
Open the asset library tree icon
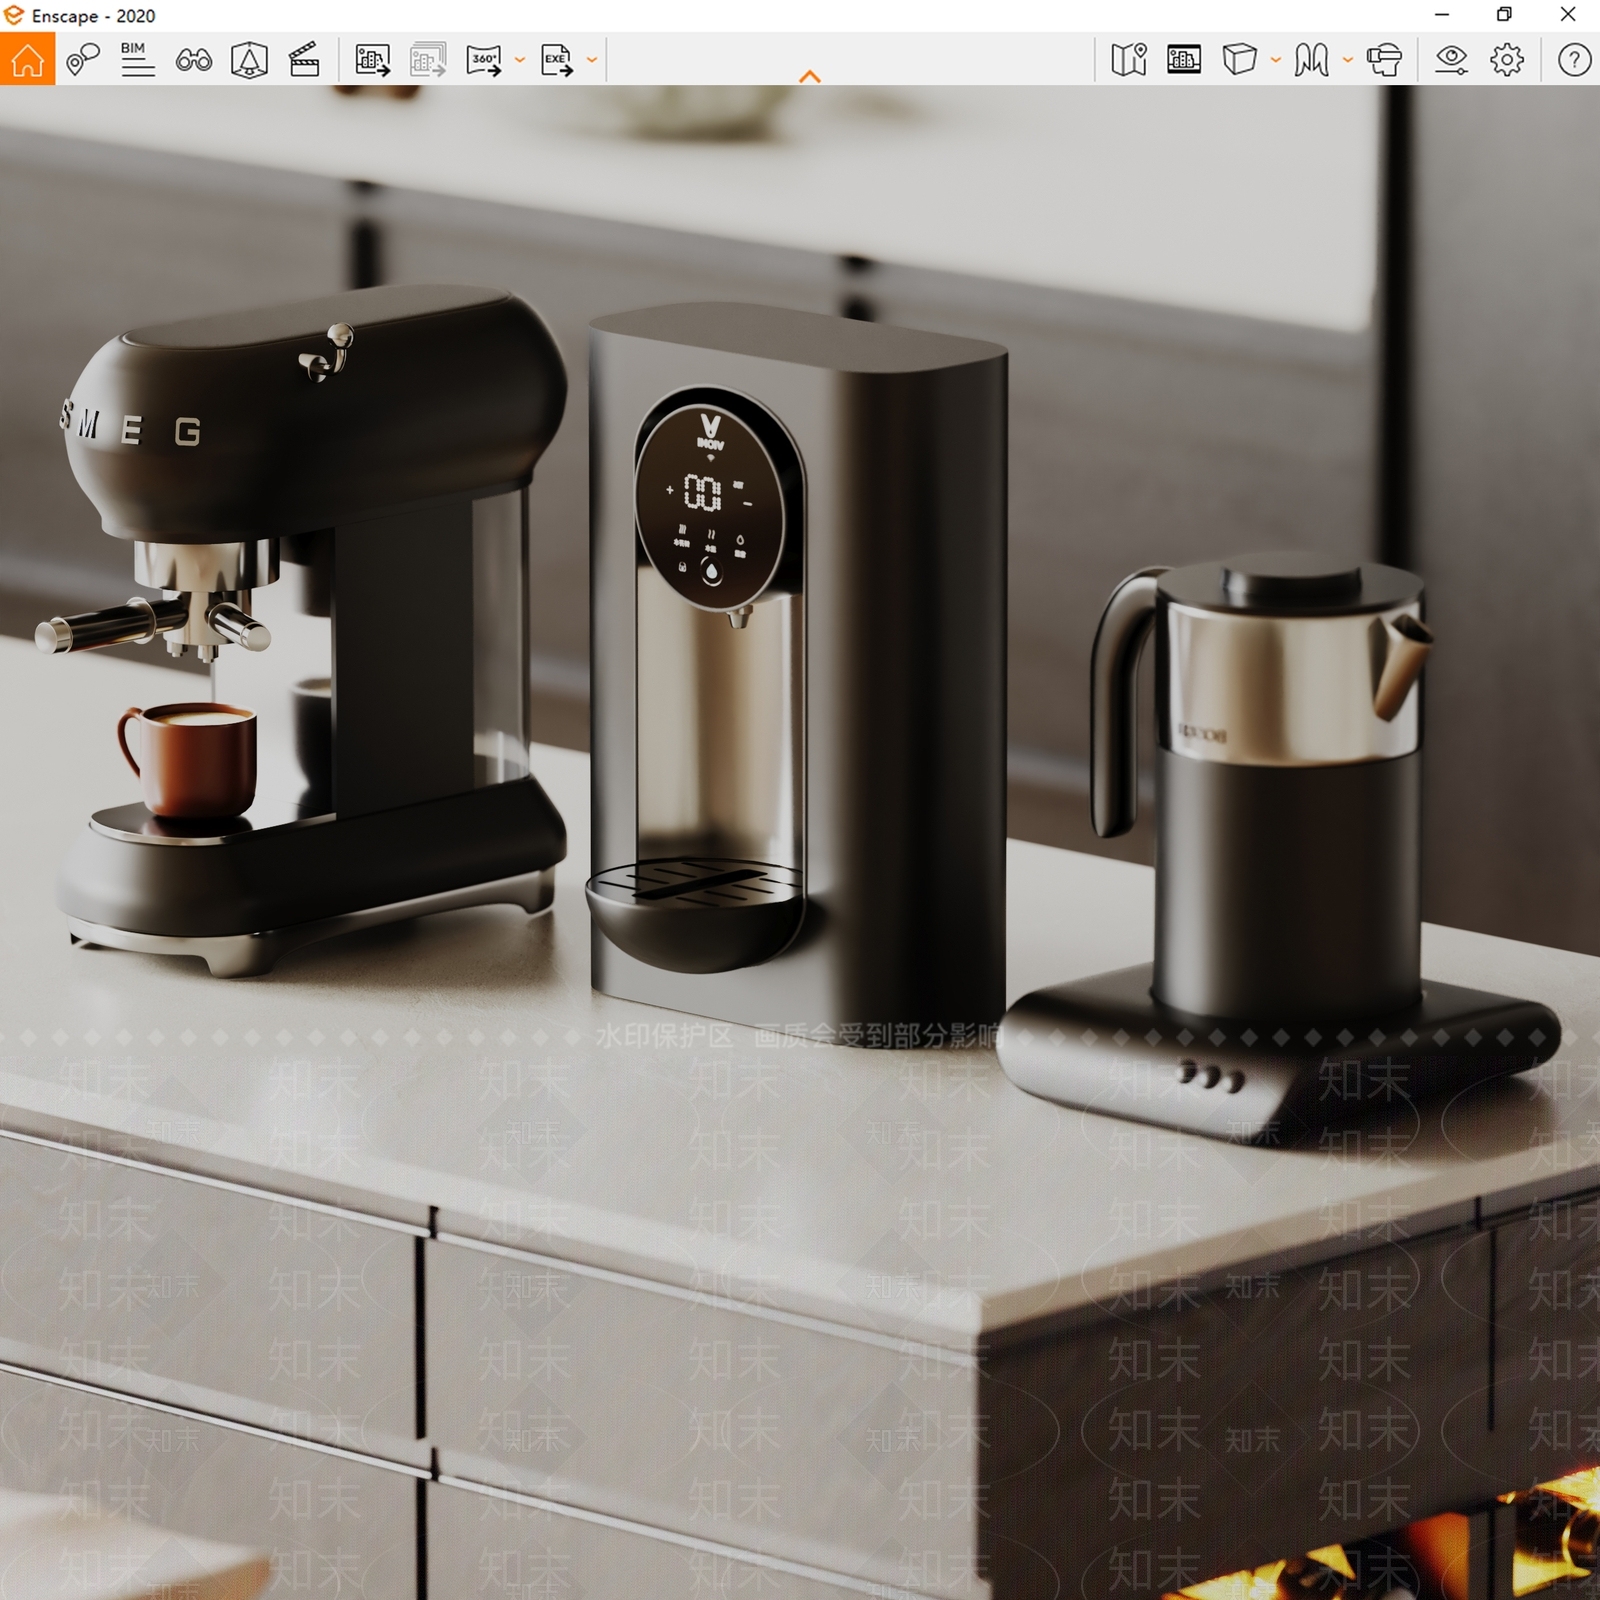pyautogui.click(x=249, y=60)
